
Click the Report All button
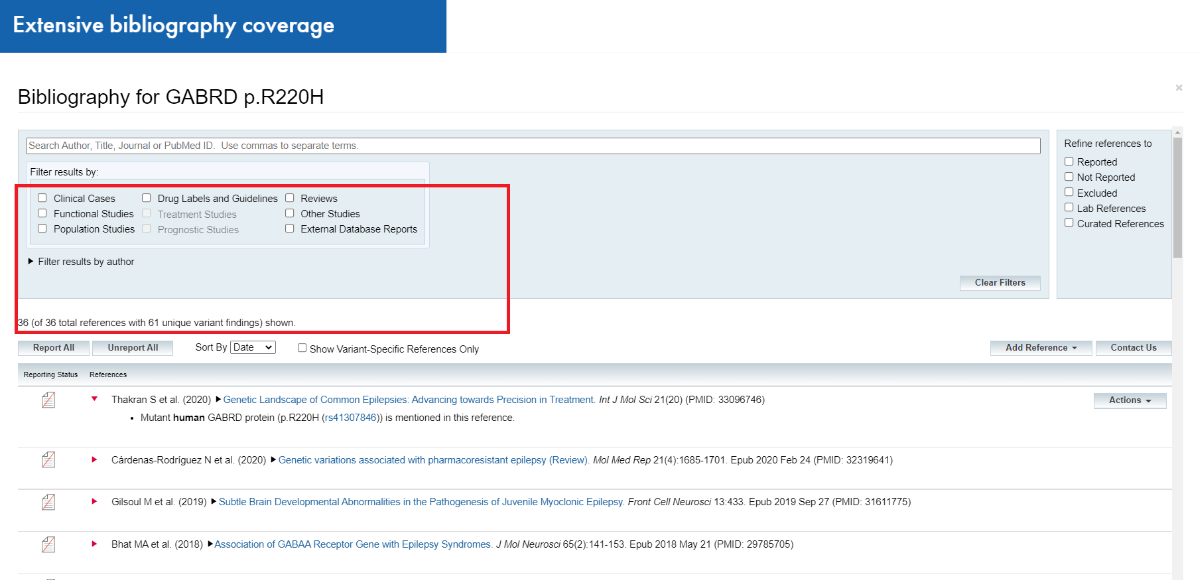coord(54,348)
